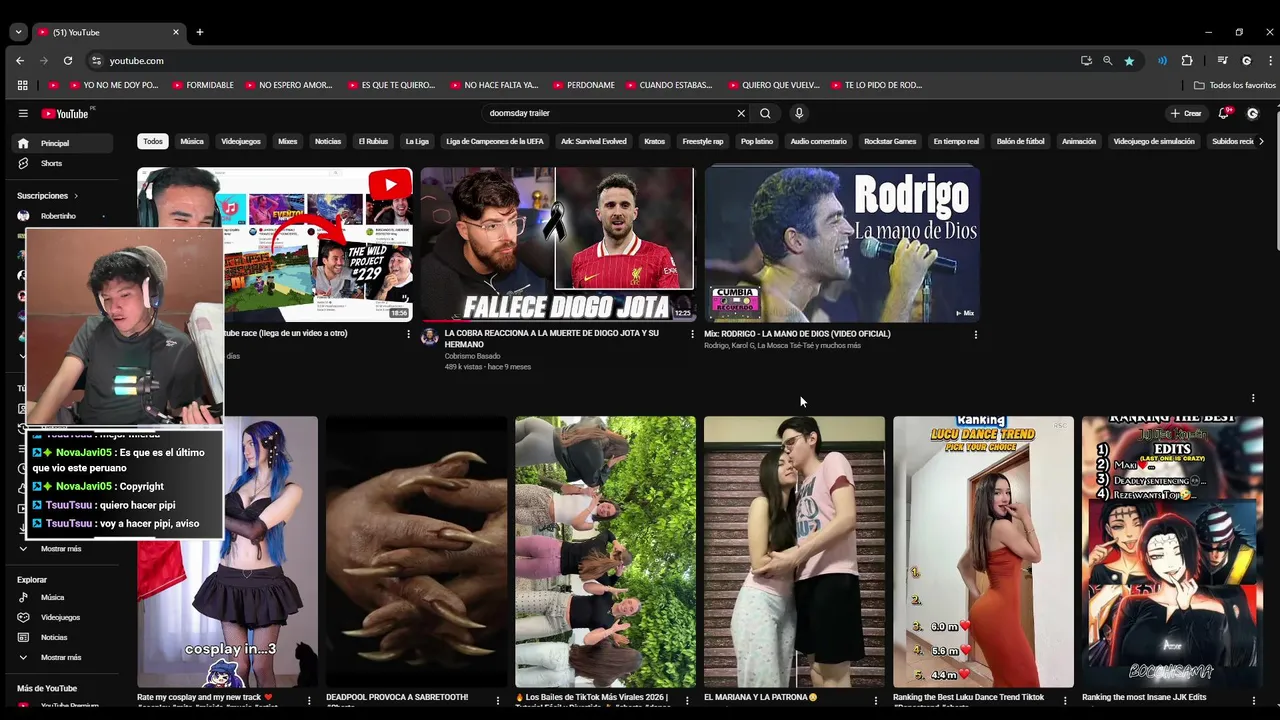
Task: Open the FORMIDABLE bookmark
Action: pyautogui.click(x=203, y=85)
